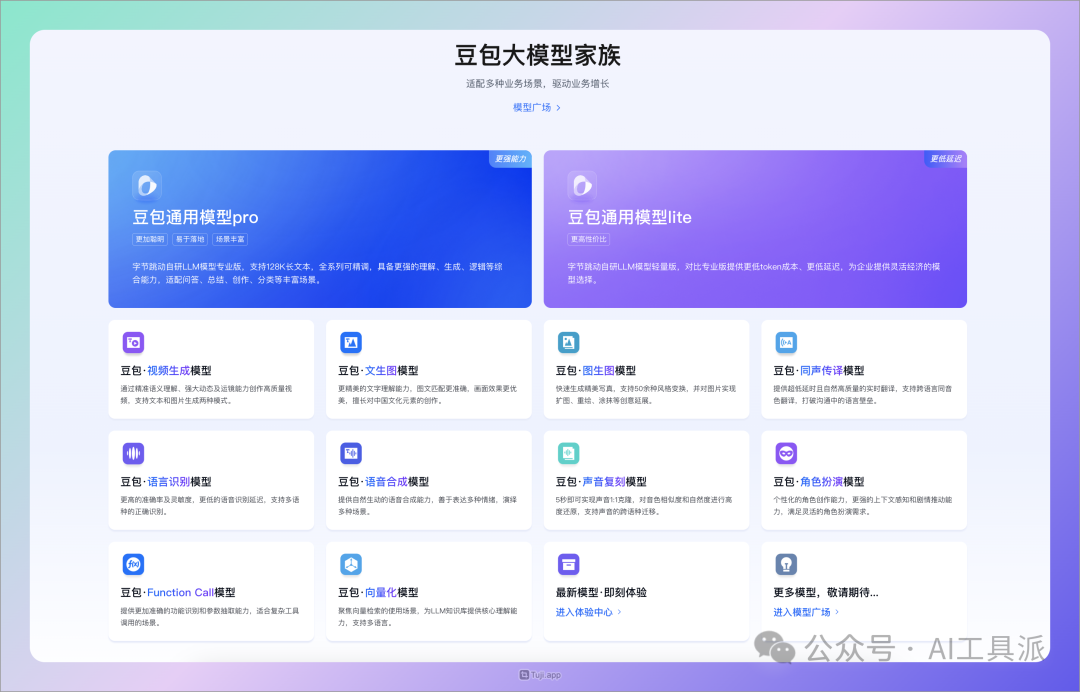
Task: Click the 语音合成 description text
Action: point(427,505)
